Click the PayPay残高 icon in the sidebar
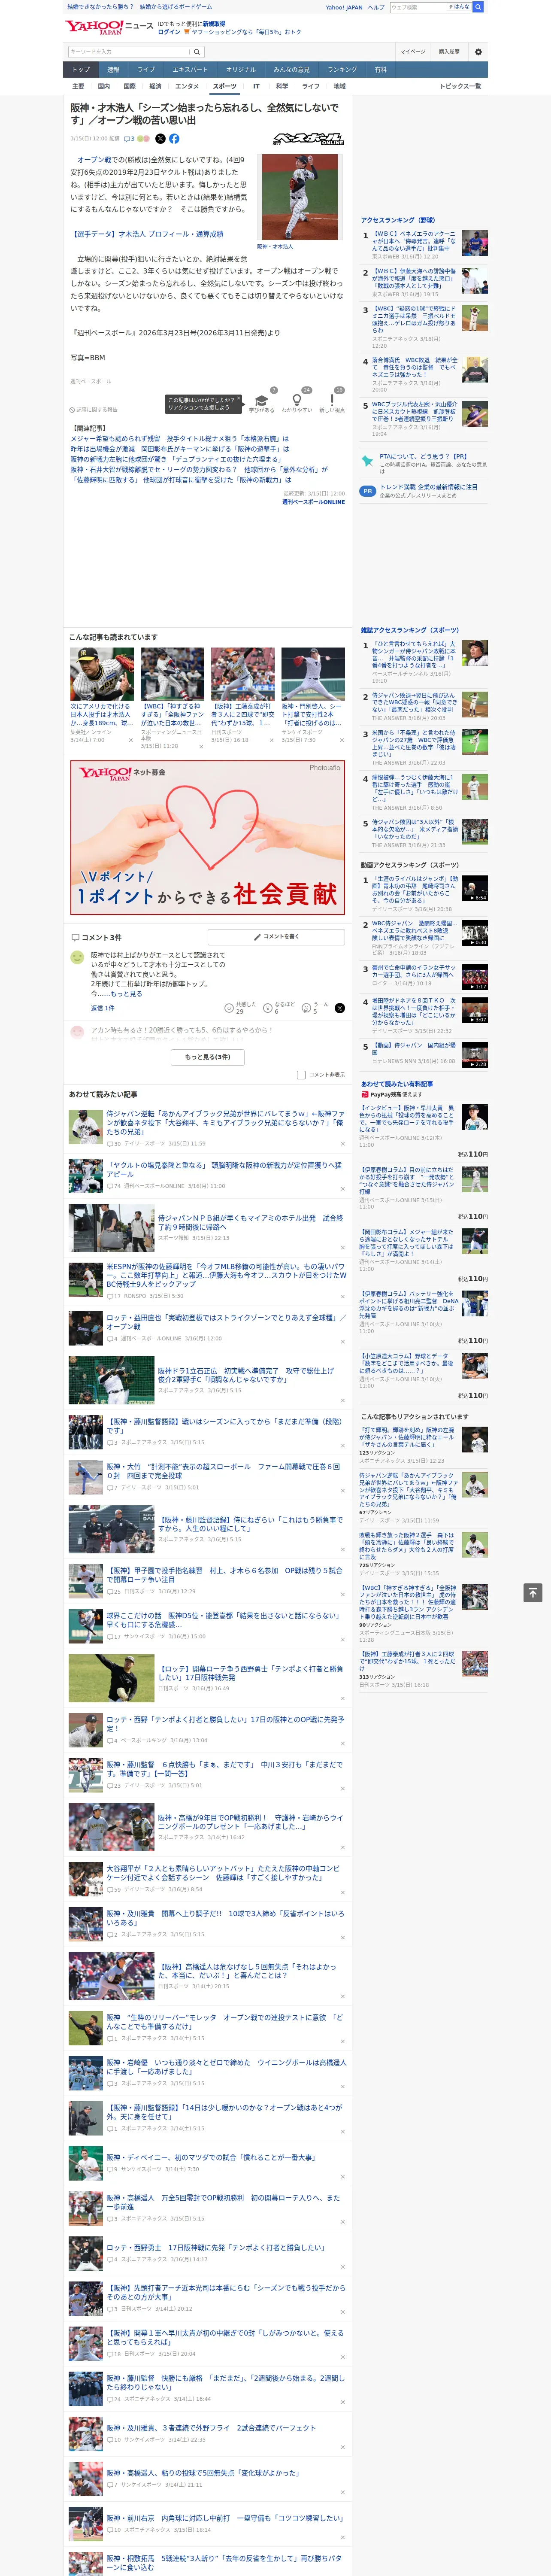This screenshot has height=2576, width=551. coord(365,1094)
